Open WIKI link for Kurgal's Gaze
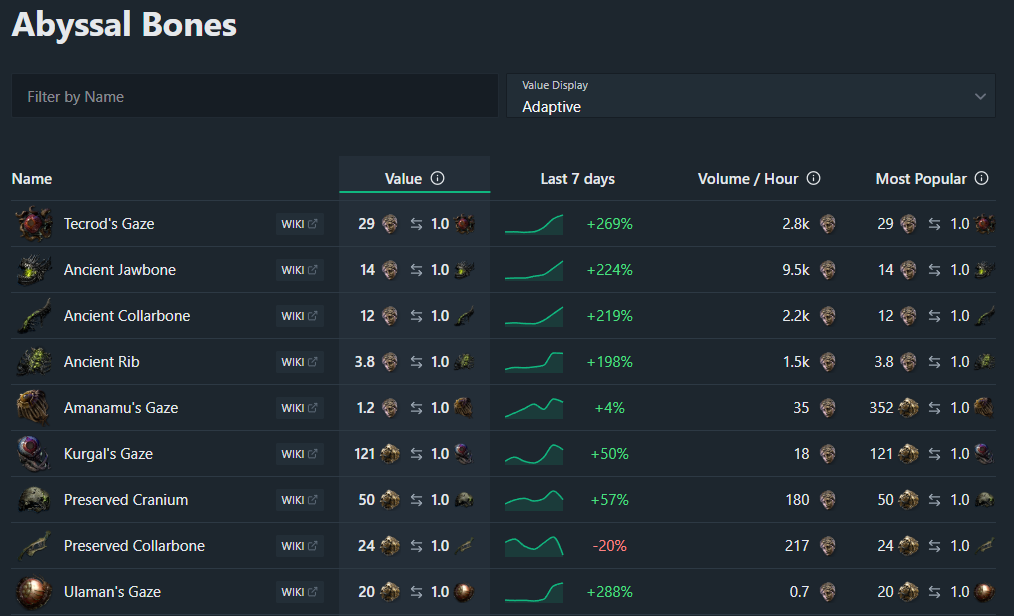This screenshot has height=616, width=1014. [299, 454]
